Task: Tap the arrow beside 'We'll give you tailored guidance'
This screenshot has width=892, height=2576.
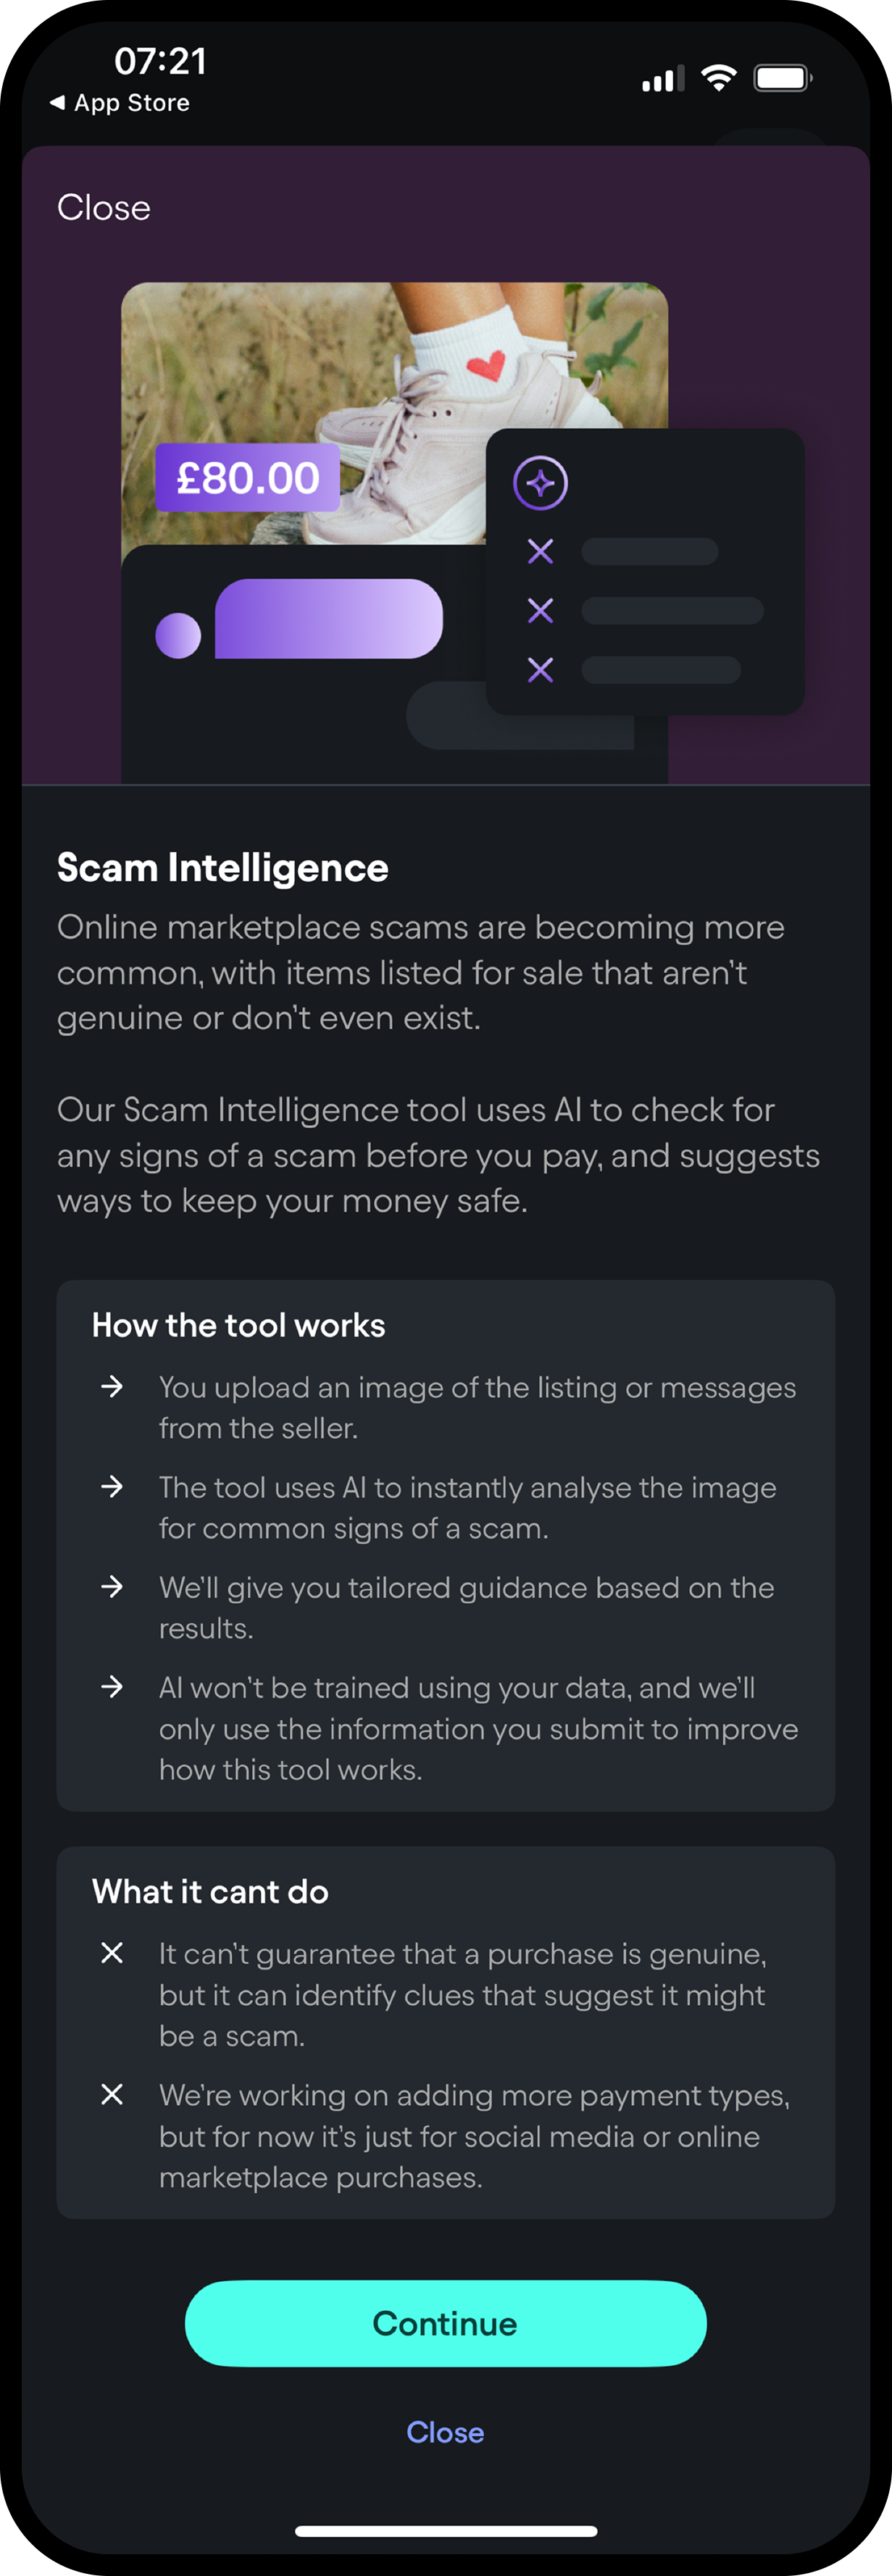Action: pyautogui.click(x=112, y=1586)
